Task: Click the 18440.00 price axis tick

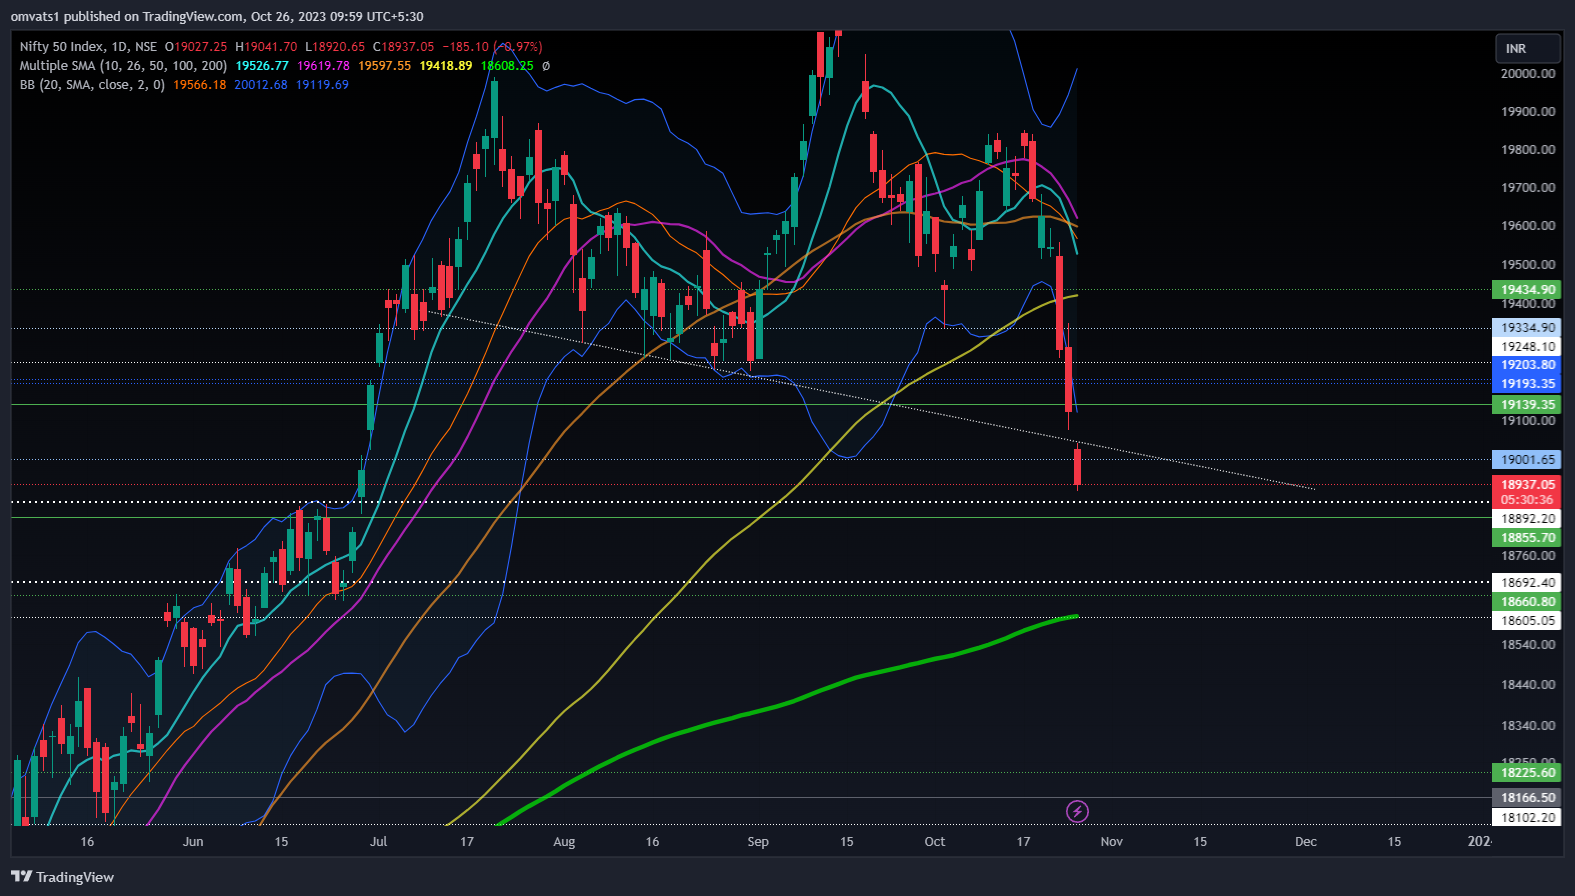Action: tap(1527, 685)
